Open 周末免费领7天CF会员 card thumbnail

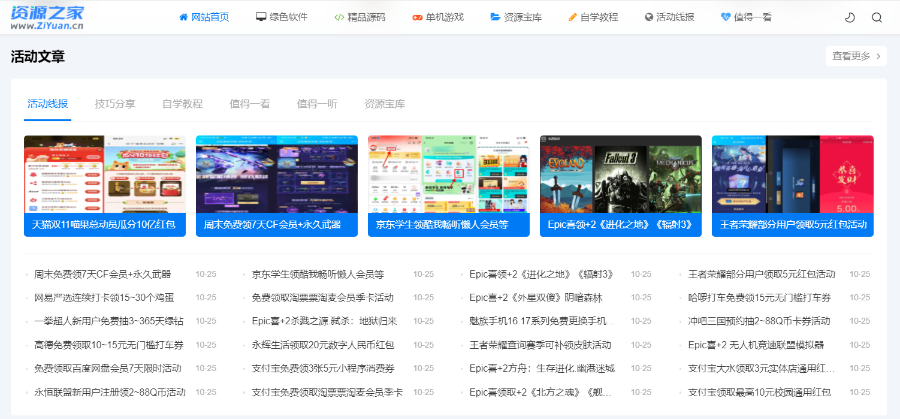tap(277, 174)
